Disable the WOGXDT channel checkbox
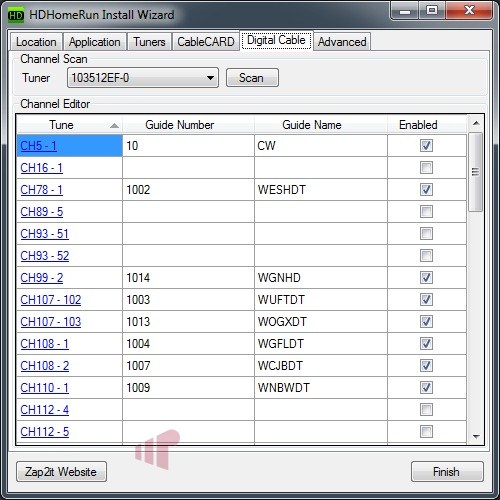The height and width of the screenshot is (500, 500). (426, 322)
